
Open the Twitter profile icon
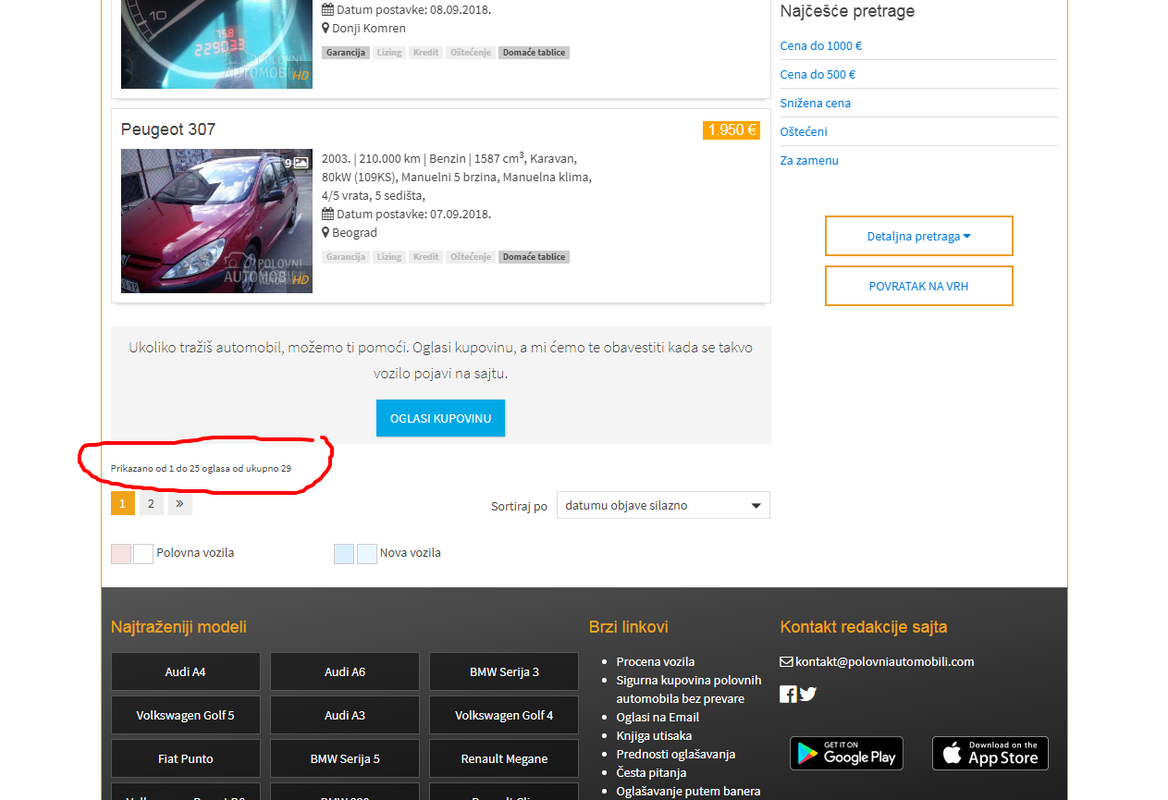[x=807, y=694]
